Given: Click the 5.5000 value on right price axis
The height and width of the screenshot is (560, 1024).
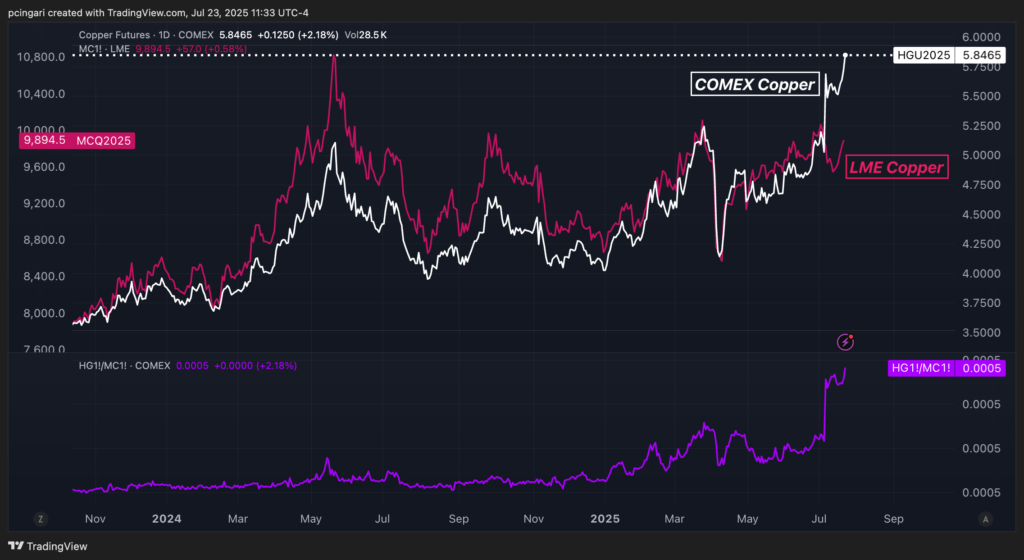Looking at the screenshot, I should point(982,96).
